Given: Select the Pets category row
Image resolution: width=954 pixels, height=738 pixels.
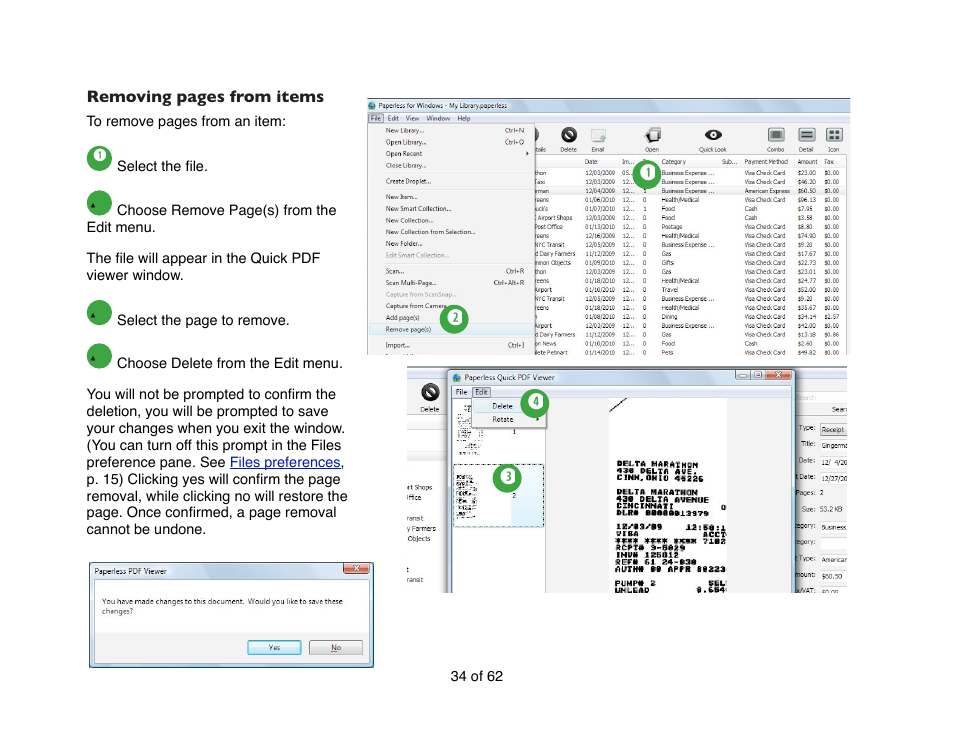Looking at the screenshot, I should (x=691, y=352).
